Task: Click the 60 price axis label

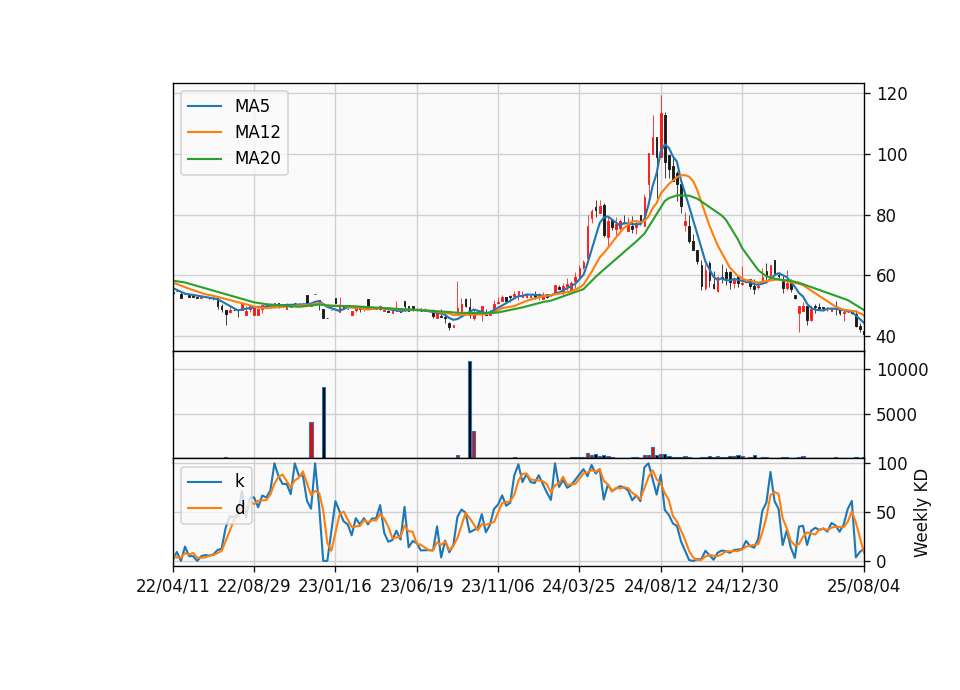Action: coord(887,276)
